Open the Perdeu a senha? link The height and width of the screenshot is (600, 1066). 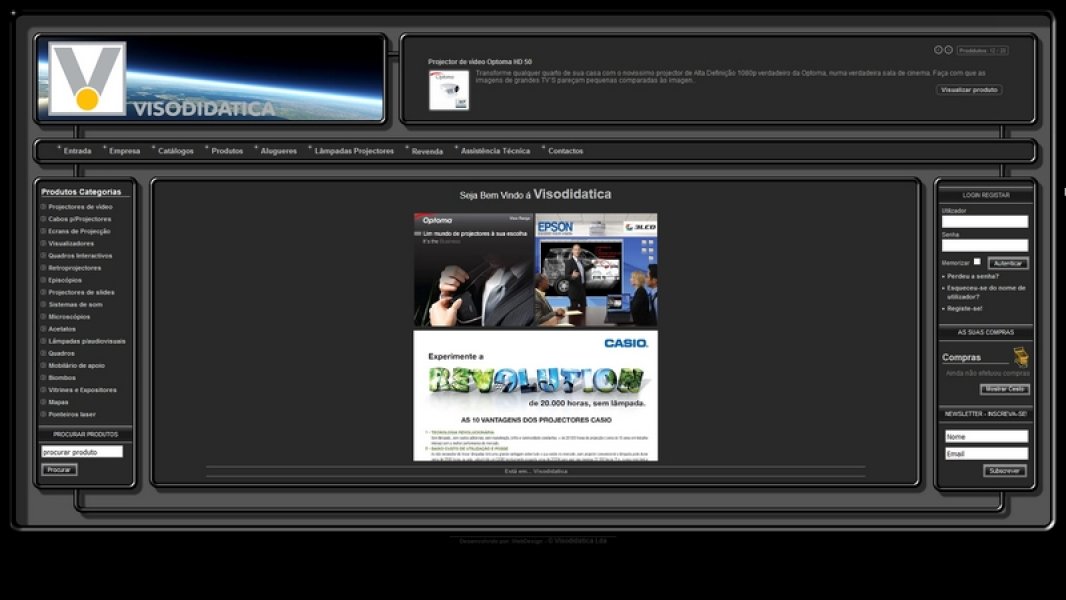[x=973, y=277]
